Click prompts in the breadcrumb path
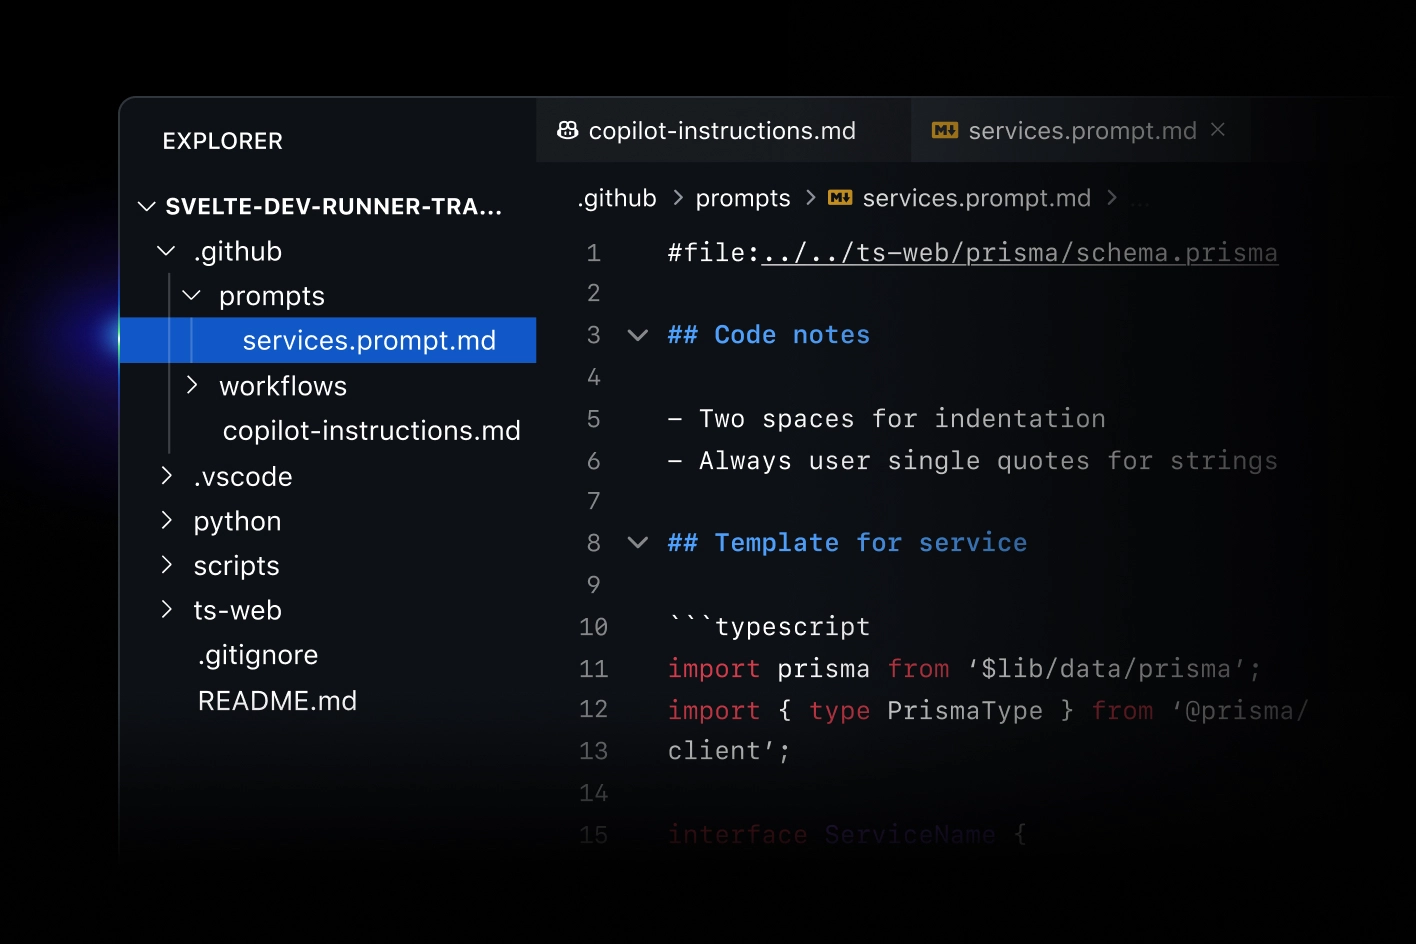The image size is (1416, 944). (742, 197)
